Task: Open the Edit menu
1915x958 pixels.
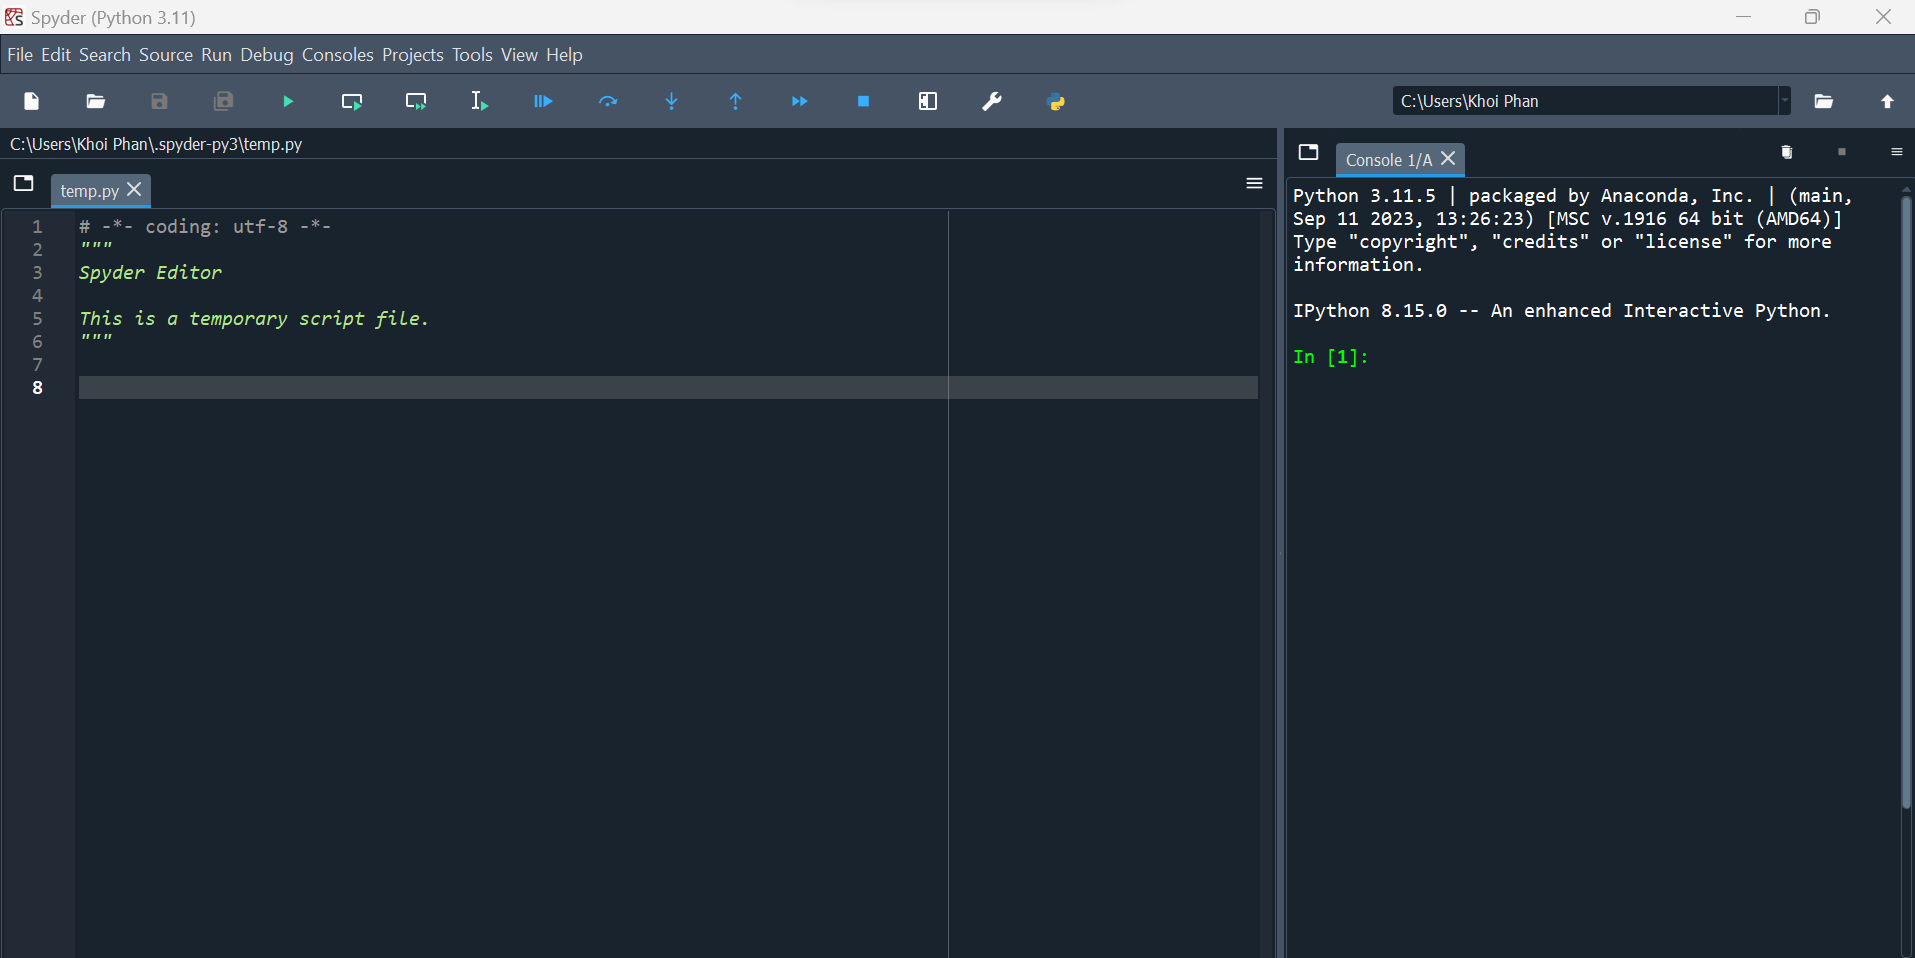Action: point(56,55)
